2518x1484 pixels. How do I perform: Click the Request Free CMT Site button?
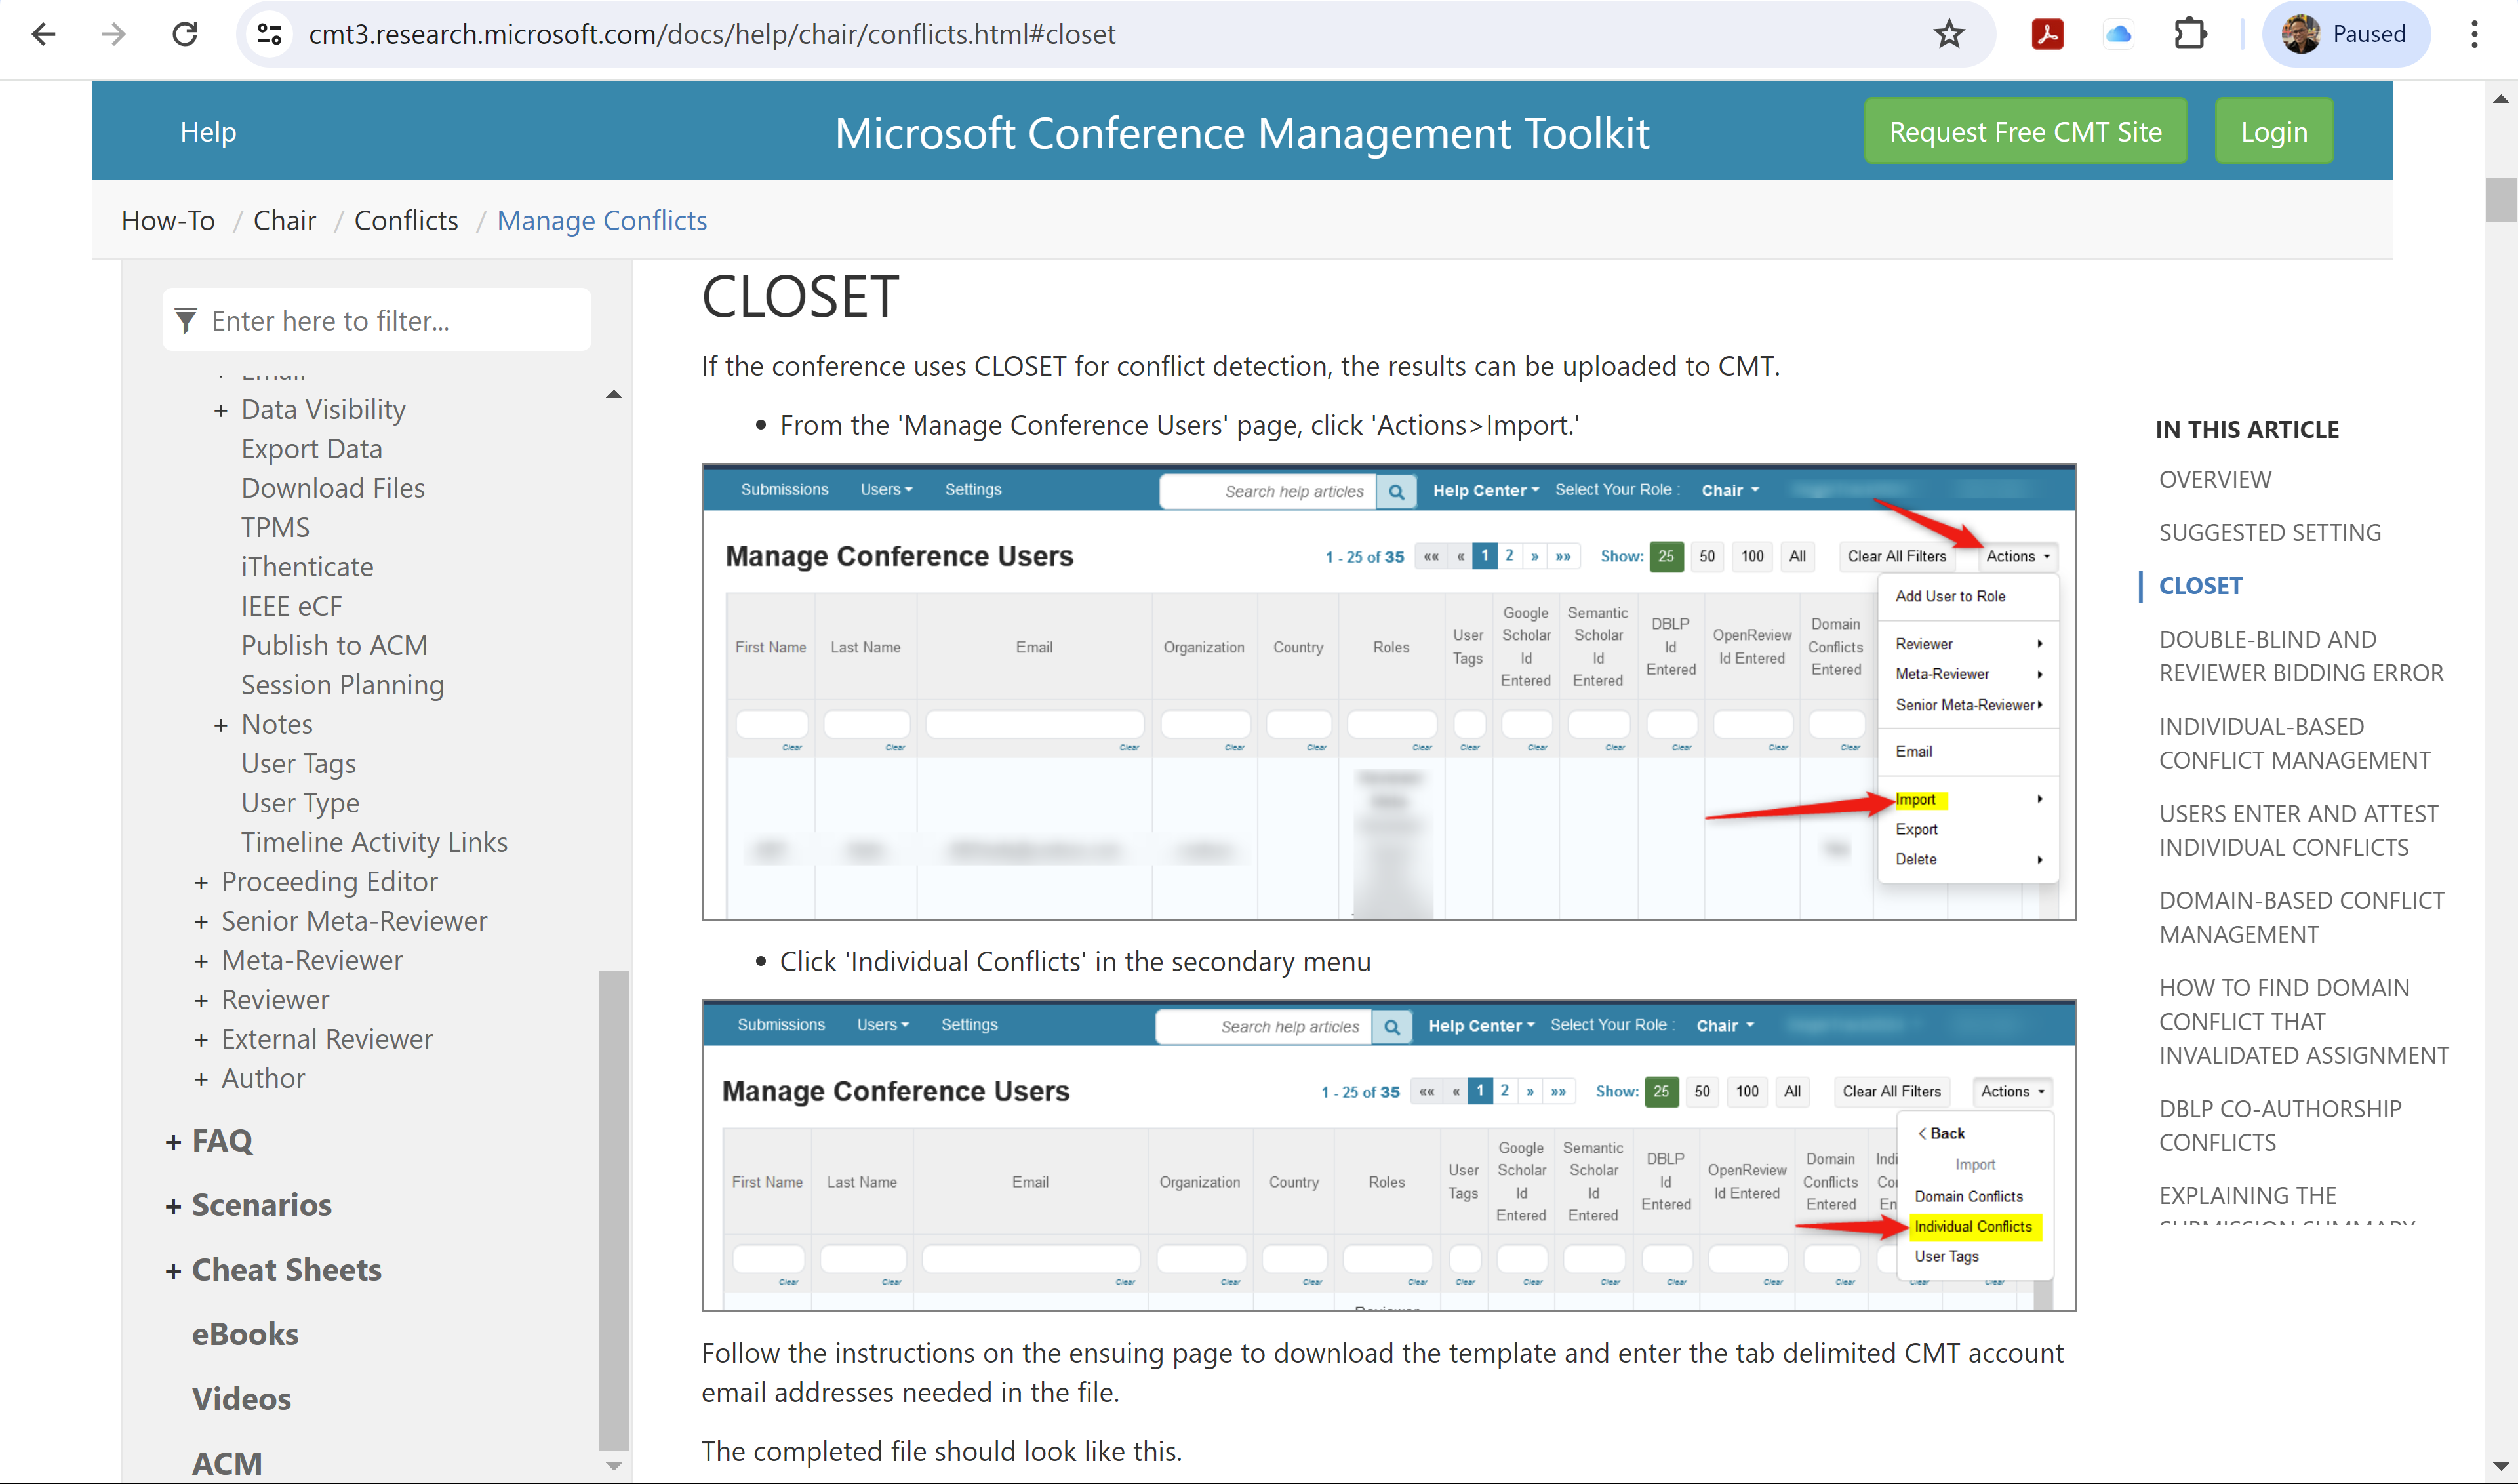pos(2025,132)
